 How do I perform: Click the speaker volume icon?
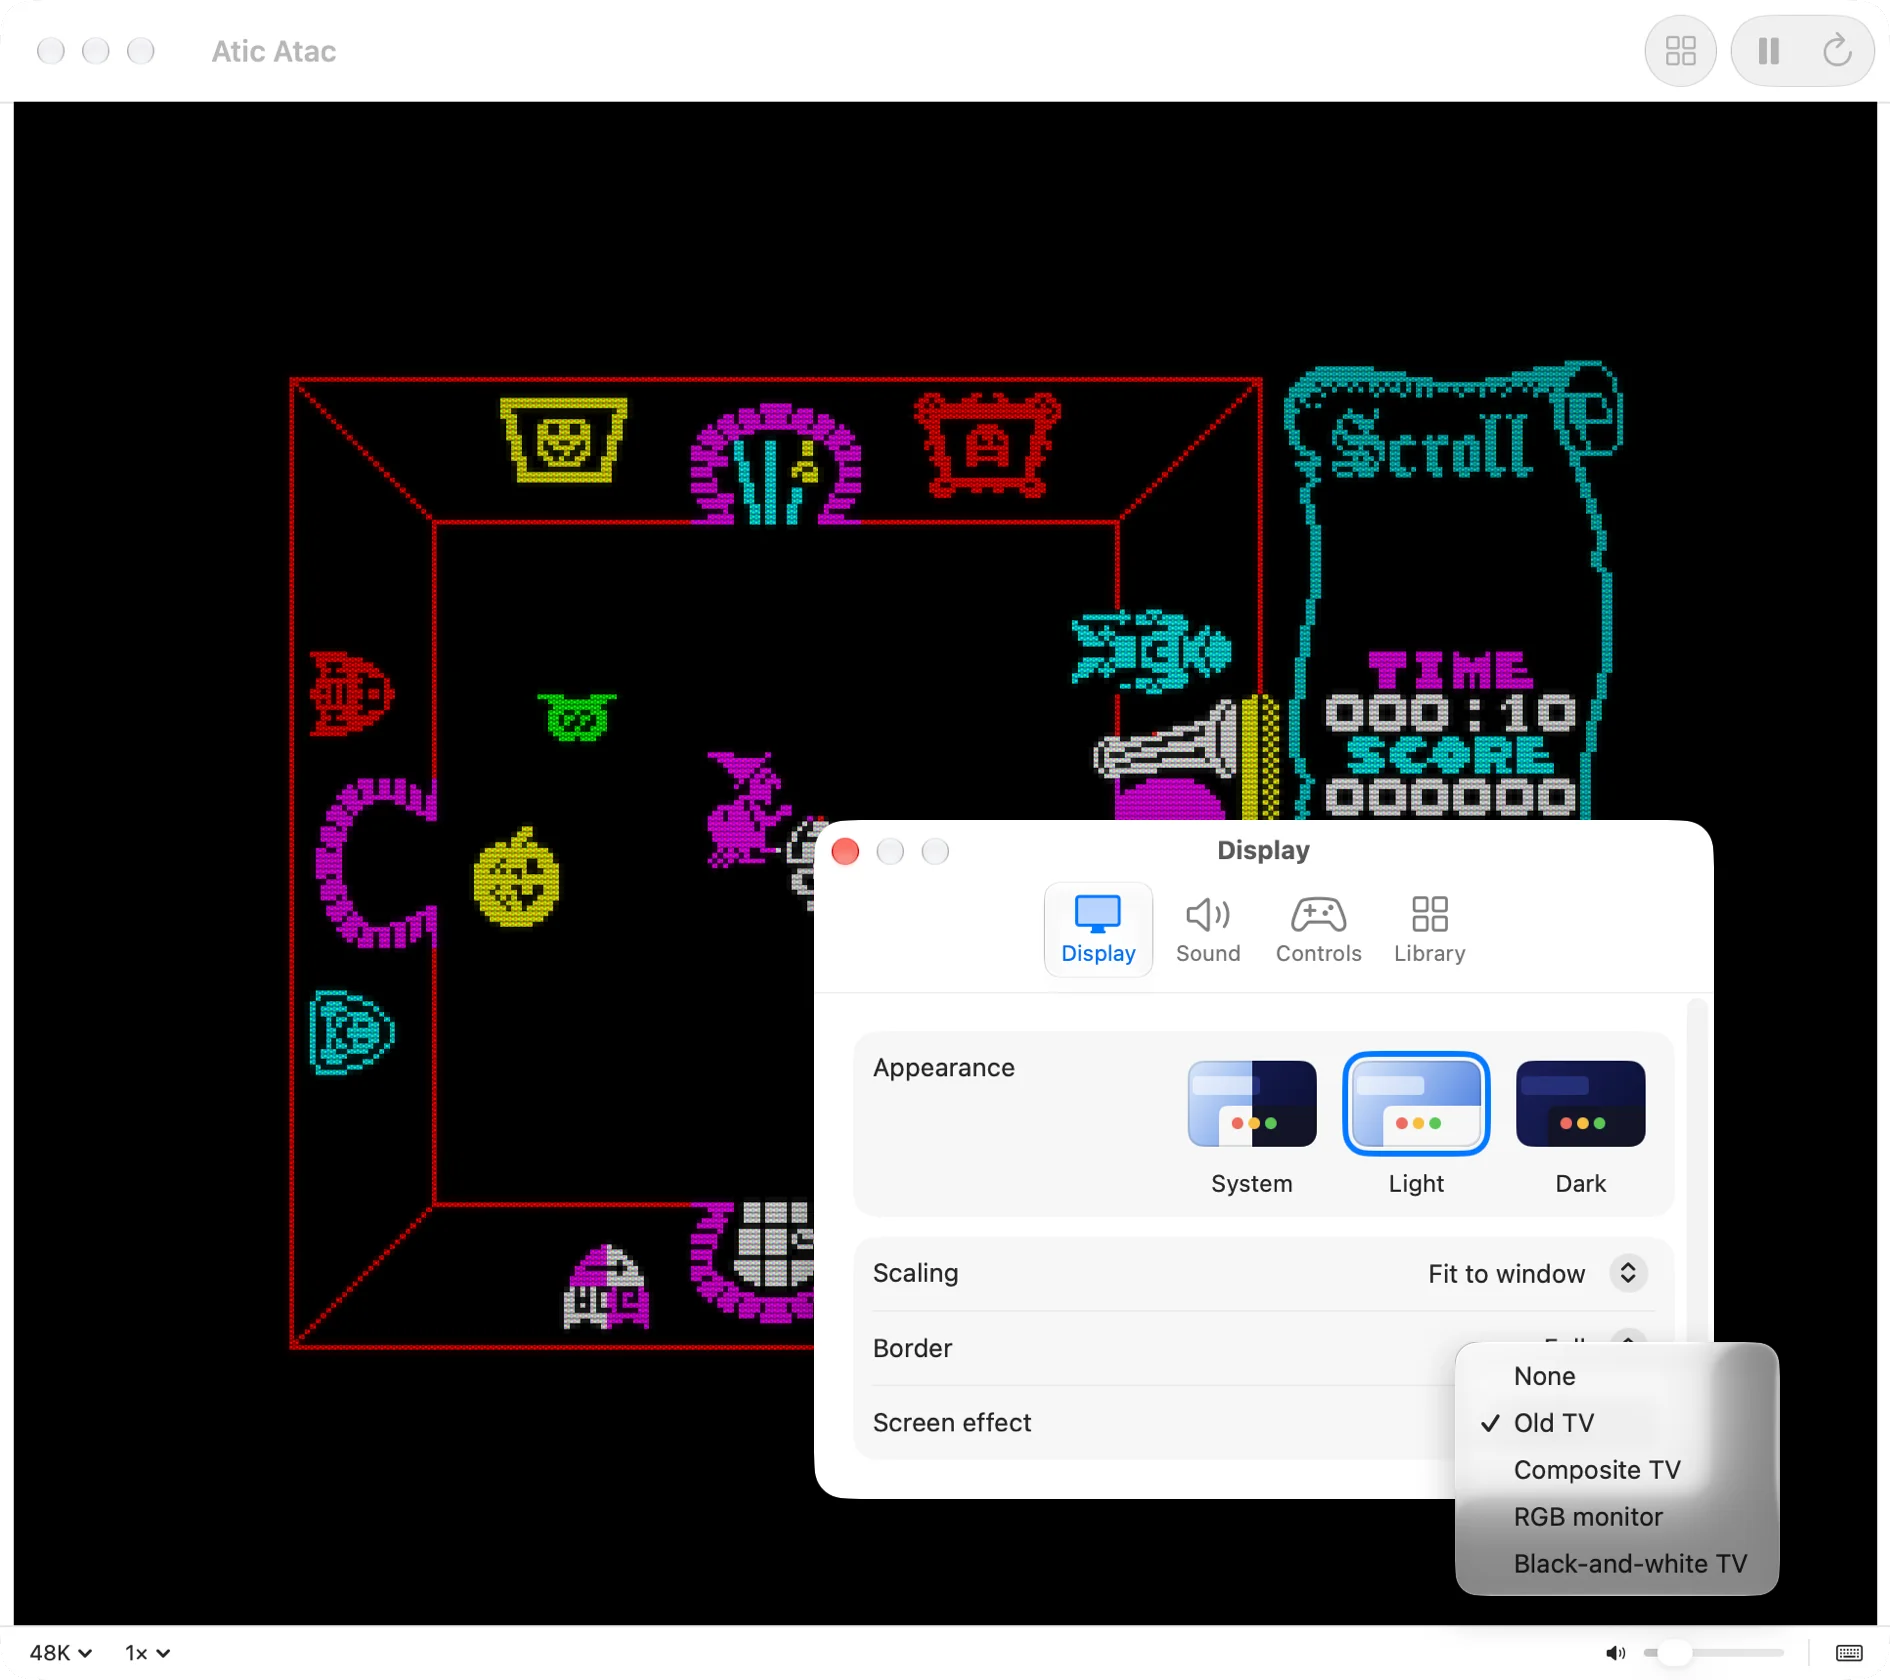[x=1615, y=1653]
